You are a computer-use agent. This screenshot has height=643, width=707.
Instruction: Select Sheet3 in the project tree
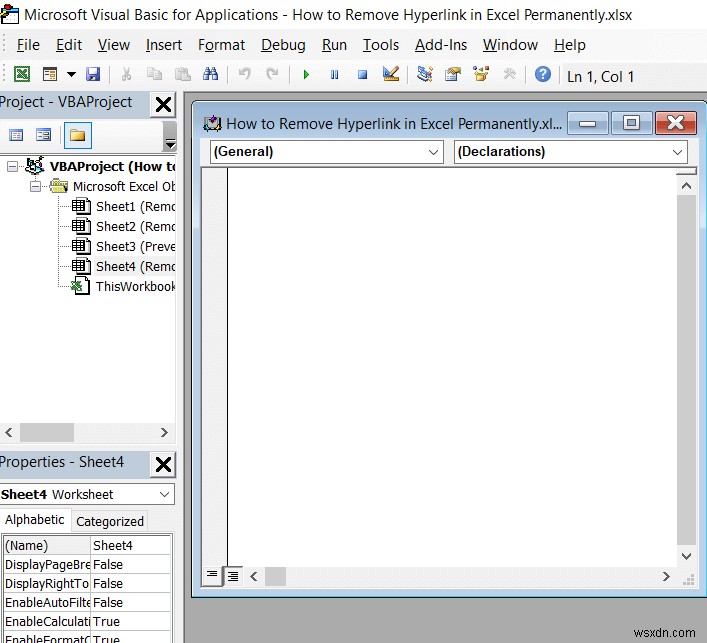point(123,247)
